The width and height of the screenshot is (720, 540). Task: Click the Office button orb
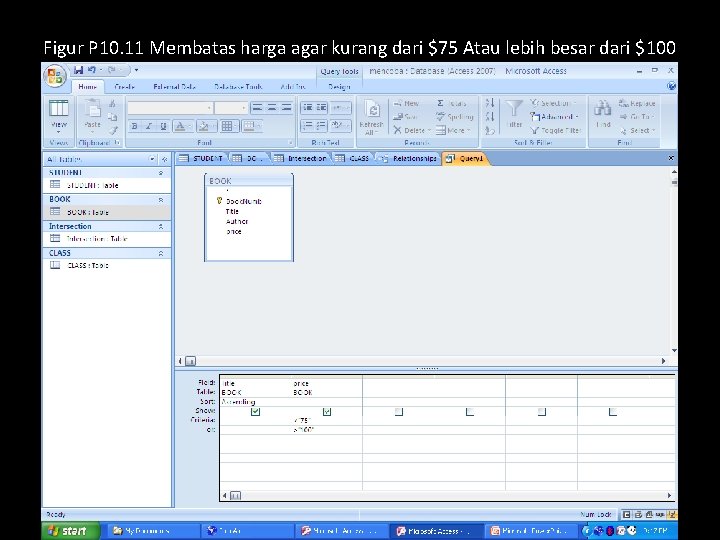point(55,76)
